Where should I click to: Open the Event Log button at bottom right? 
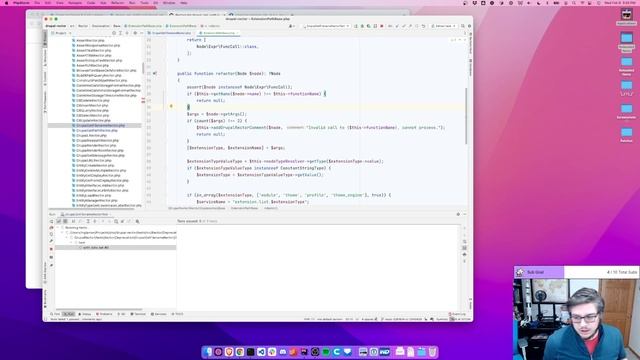458,314
